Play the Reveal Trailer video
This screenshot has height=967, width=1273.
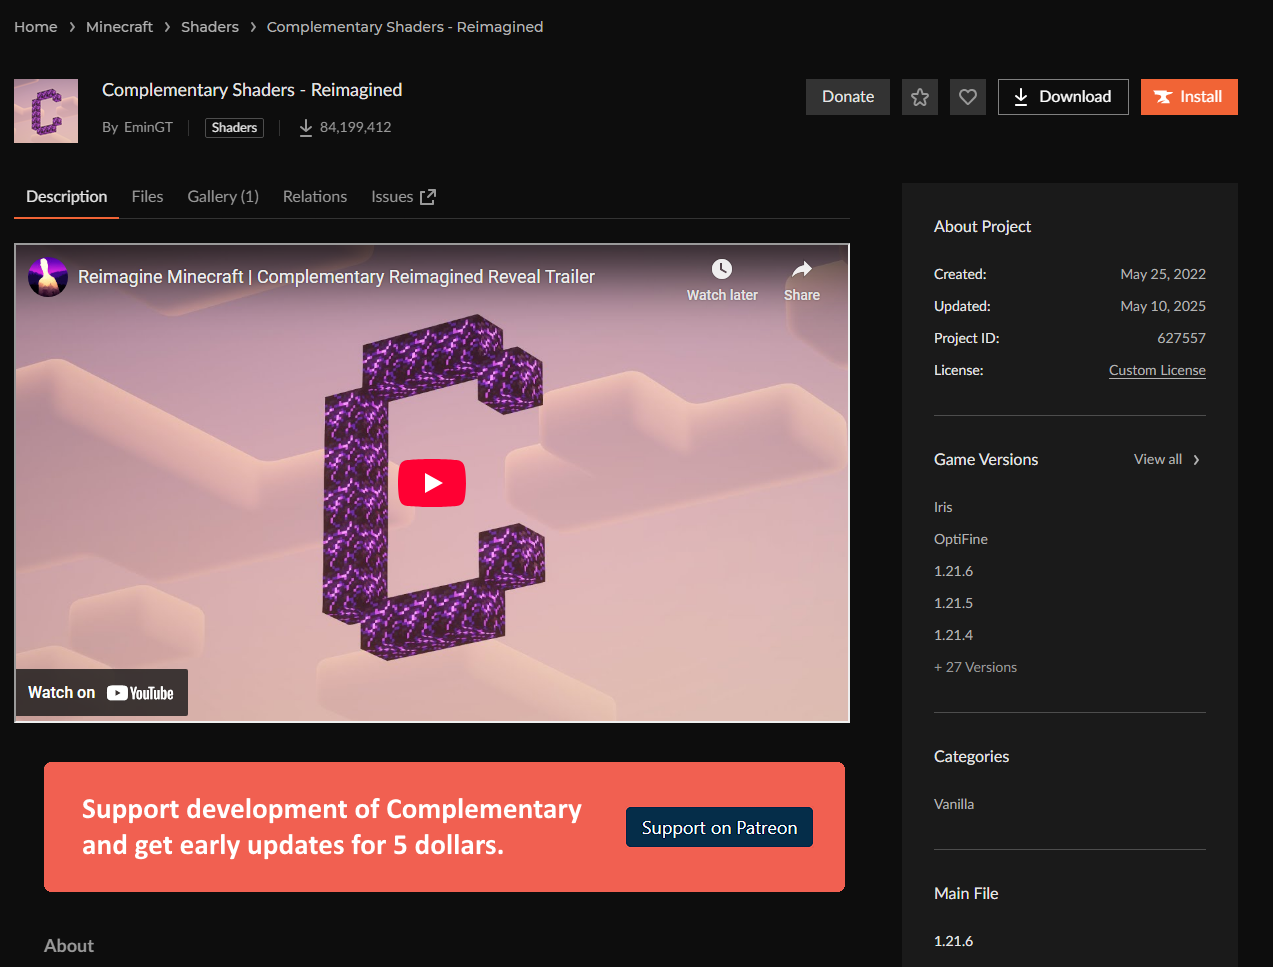click(x=432, y=483)
